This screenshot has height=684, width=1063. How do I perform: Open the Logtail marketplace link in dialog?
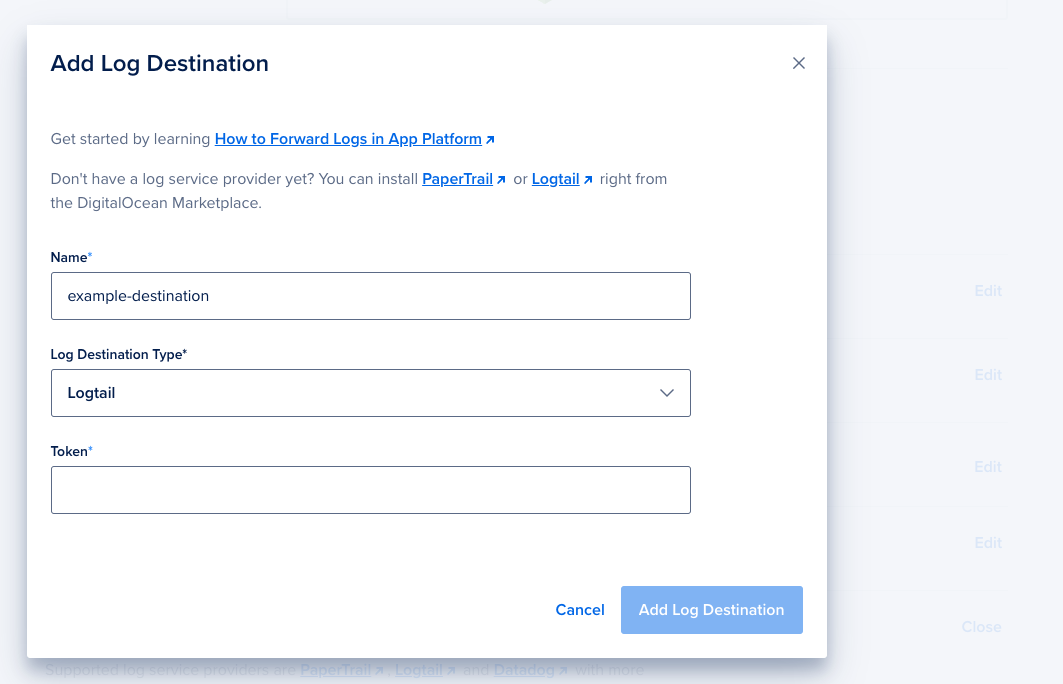coord(555,179)
